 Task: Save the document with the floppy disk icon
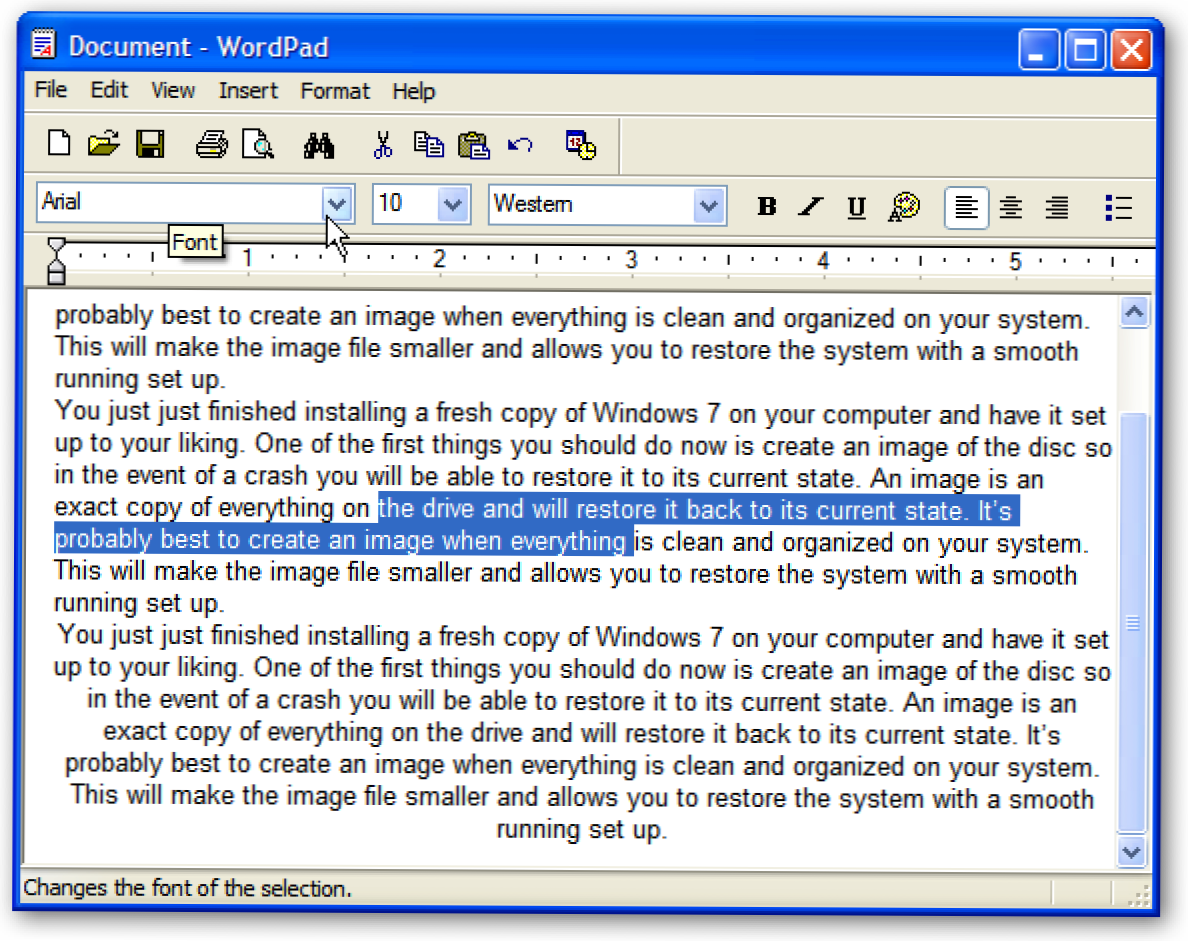click(150, 144)
